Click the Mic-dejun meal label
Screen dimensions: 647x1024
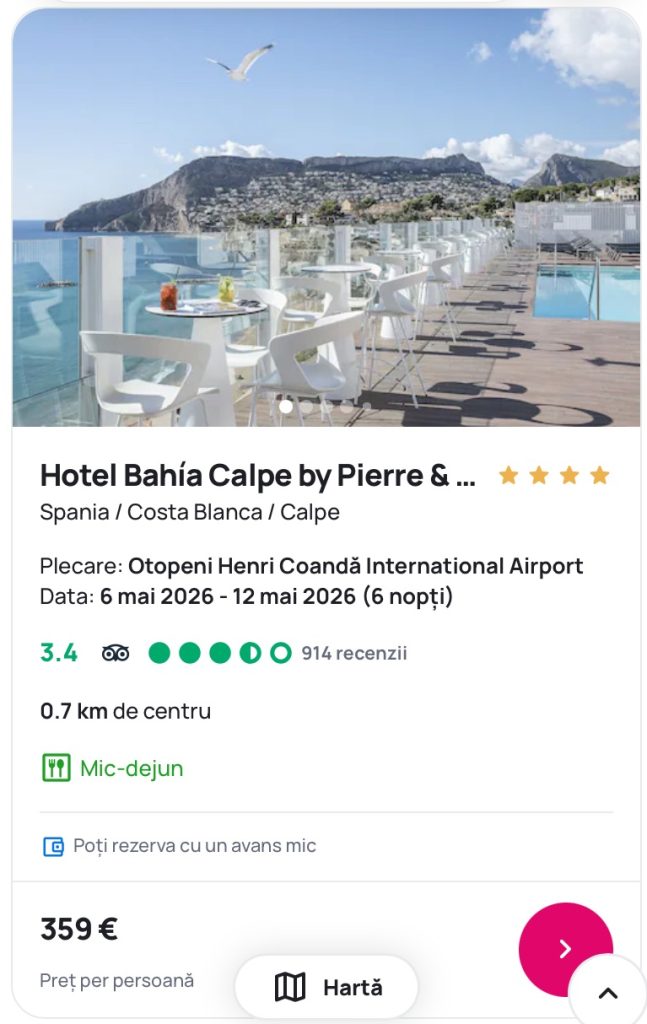point(132,768)
